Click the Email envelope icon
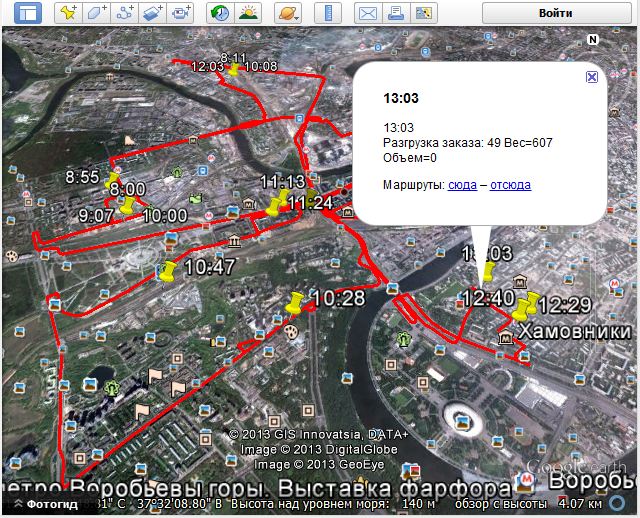The image size is (640, 518). click(x=368, y=13)
